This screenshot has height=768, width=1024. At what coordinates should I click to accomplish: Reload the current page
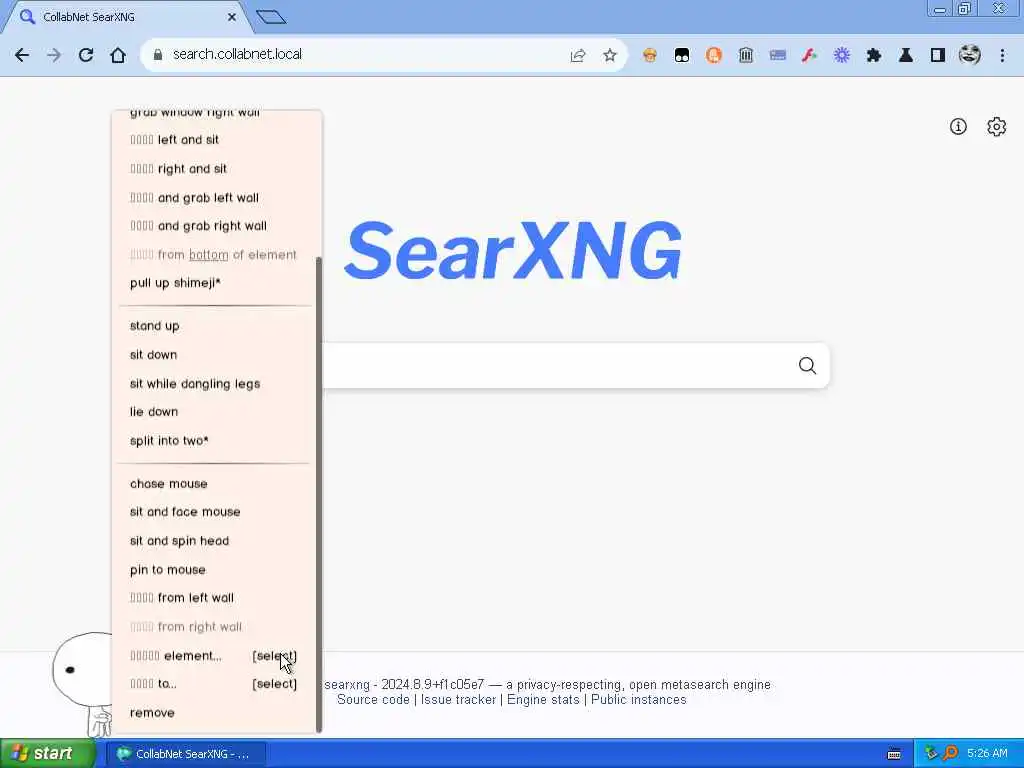click(x=86, y=56)
